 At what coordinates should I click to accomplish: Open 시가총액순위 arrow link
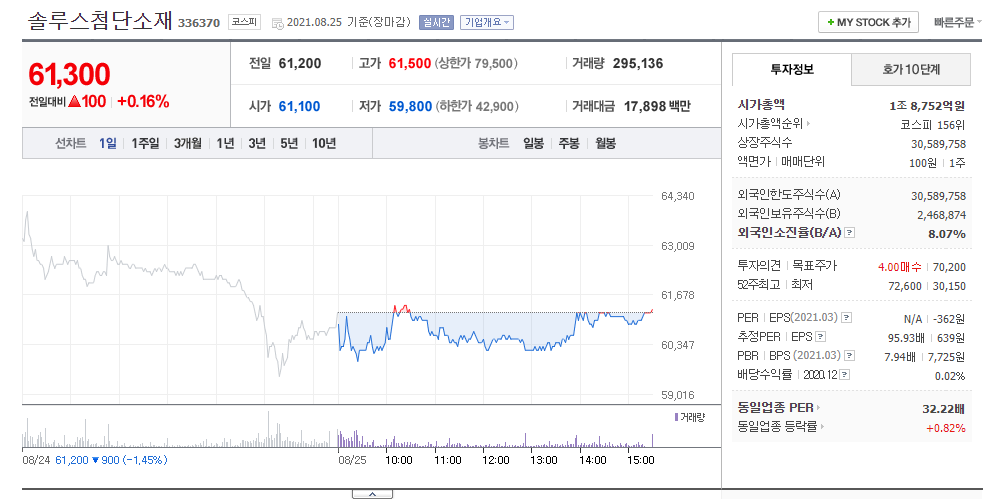point(808,124)
